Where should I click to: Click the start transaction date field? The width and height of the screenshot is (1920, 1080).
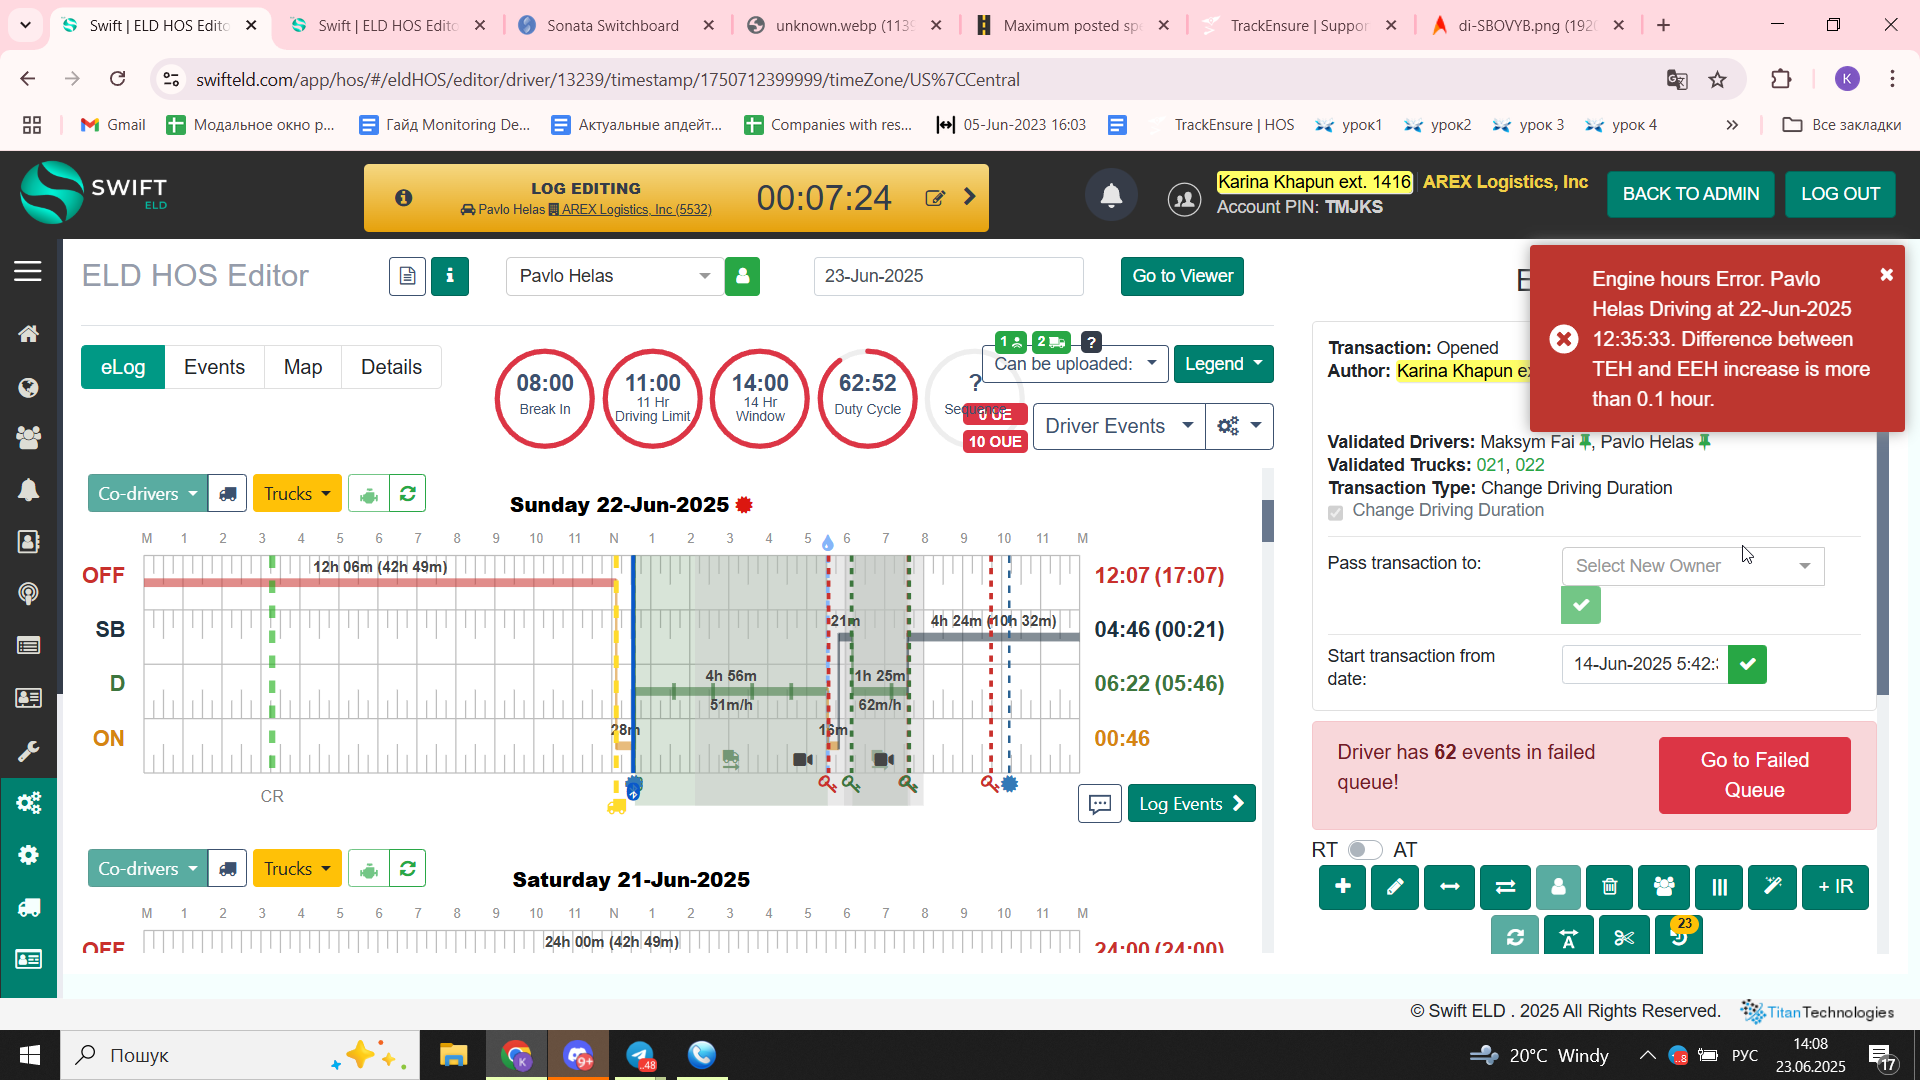[1645, 664]
